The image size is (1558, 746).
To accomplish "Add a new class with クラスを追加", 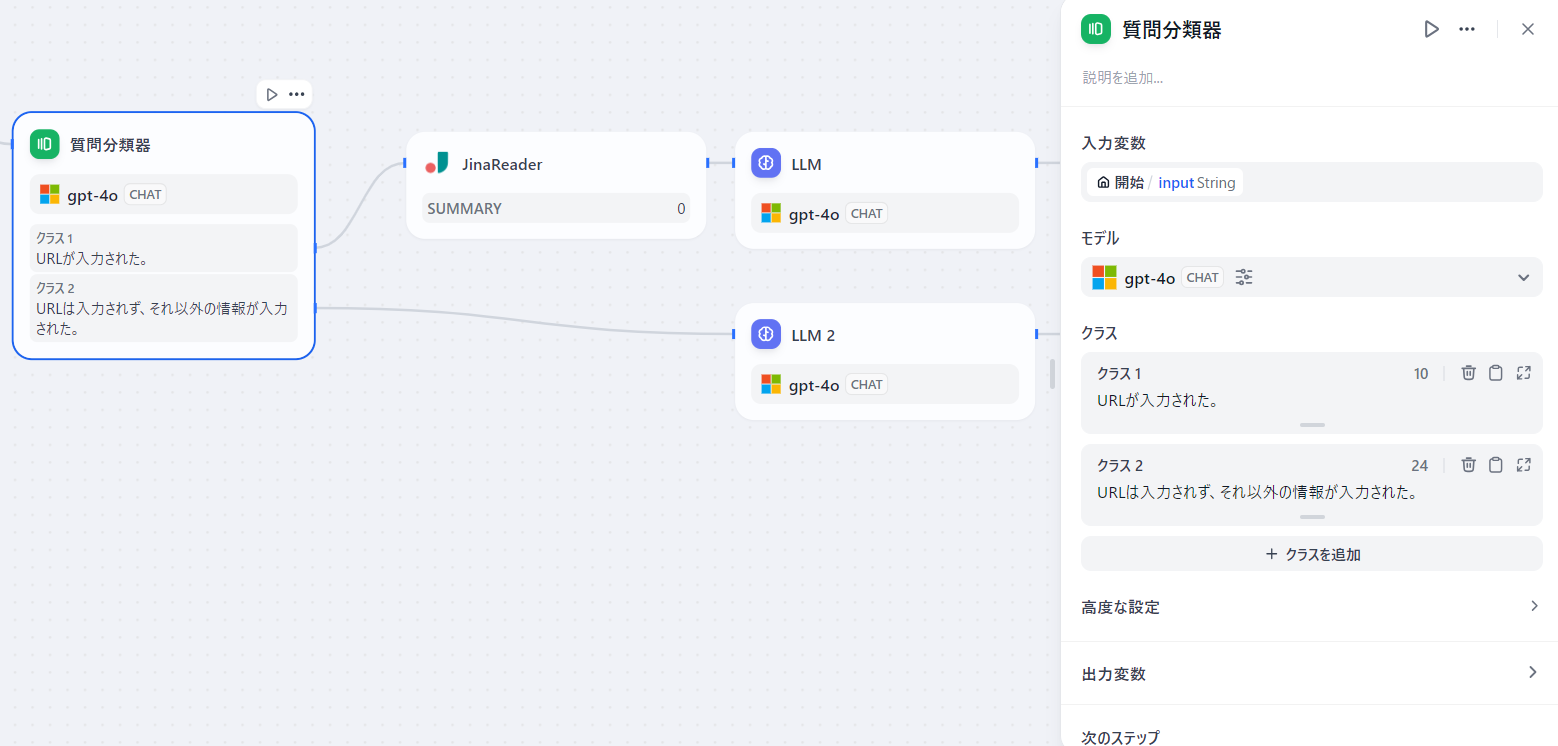I will pos(1311,554).
